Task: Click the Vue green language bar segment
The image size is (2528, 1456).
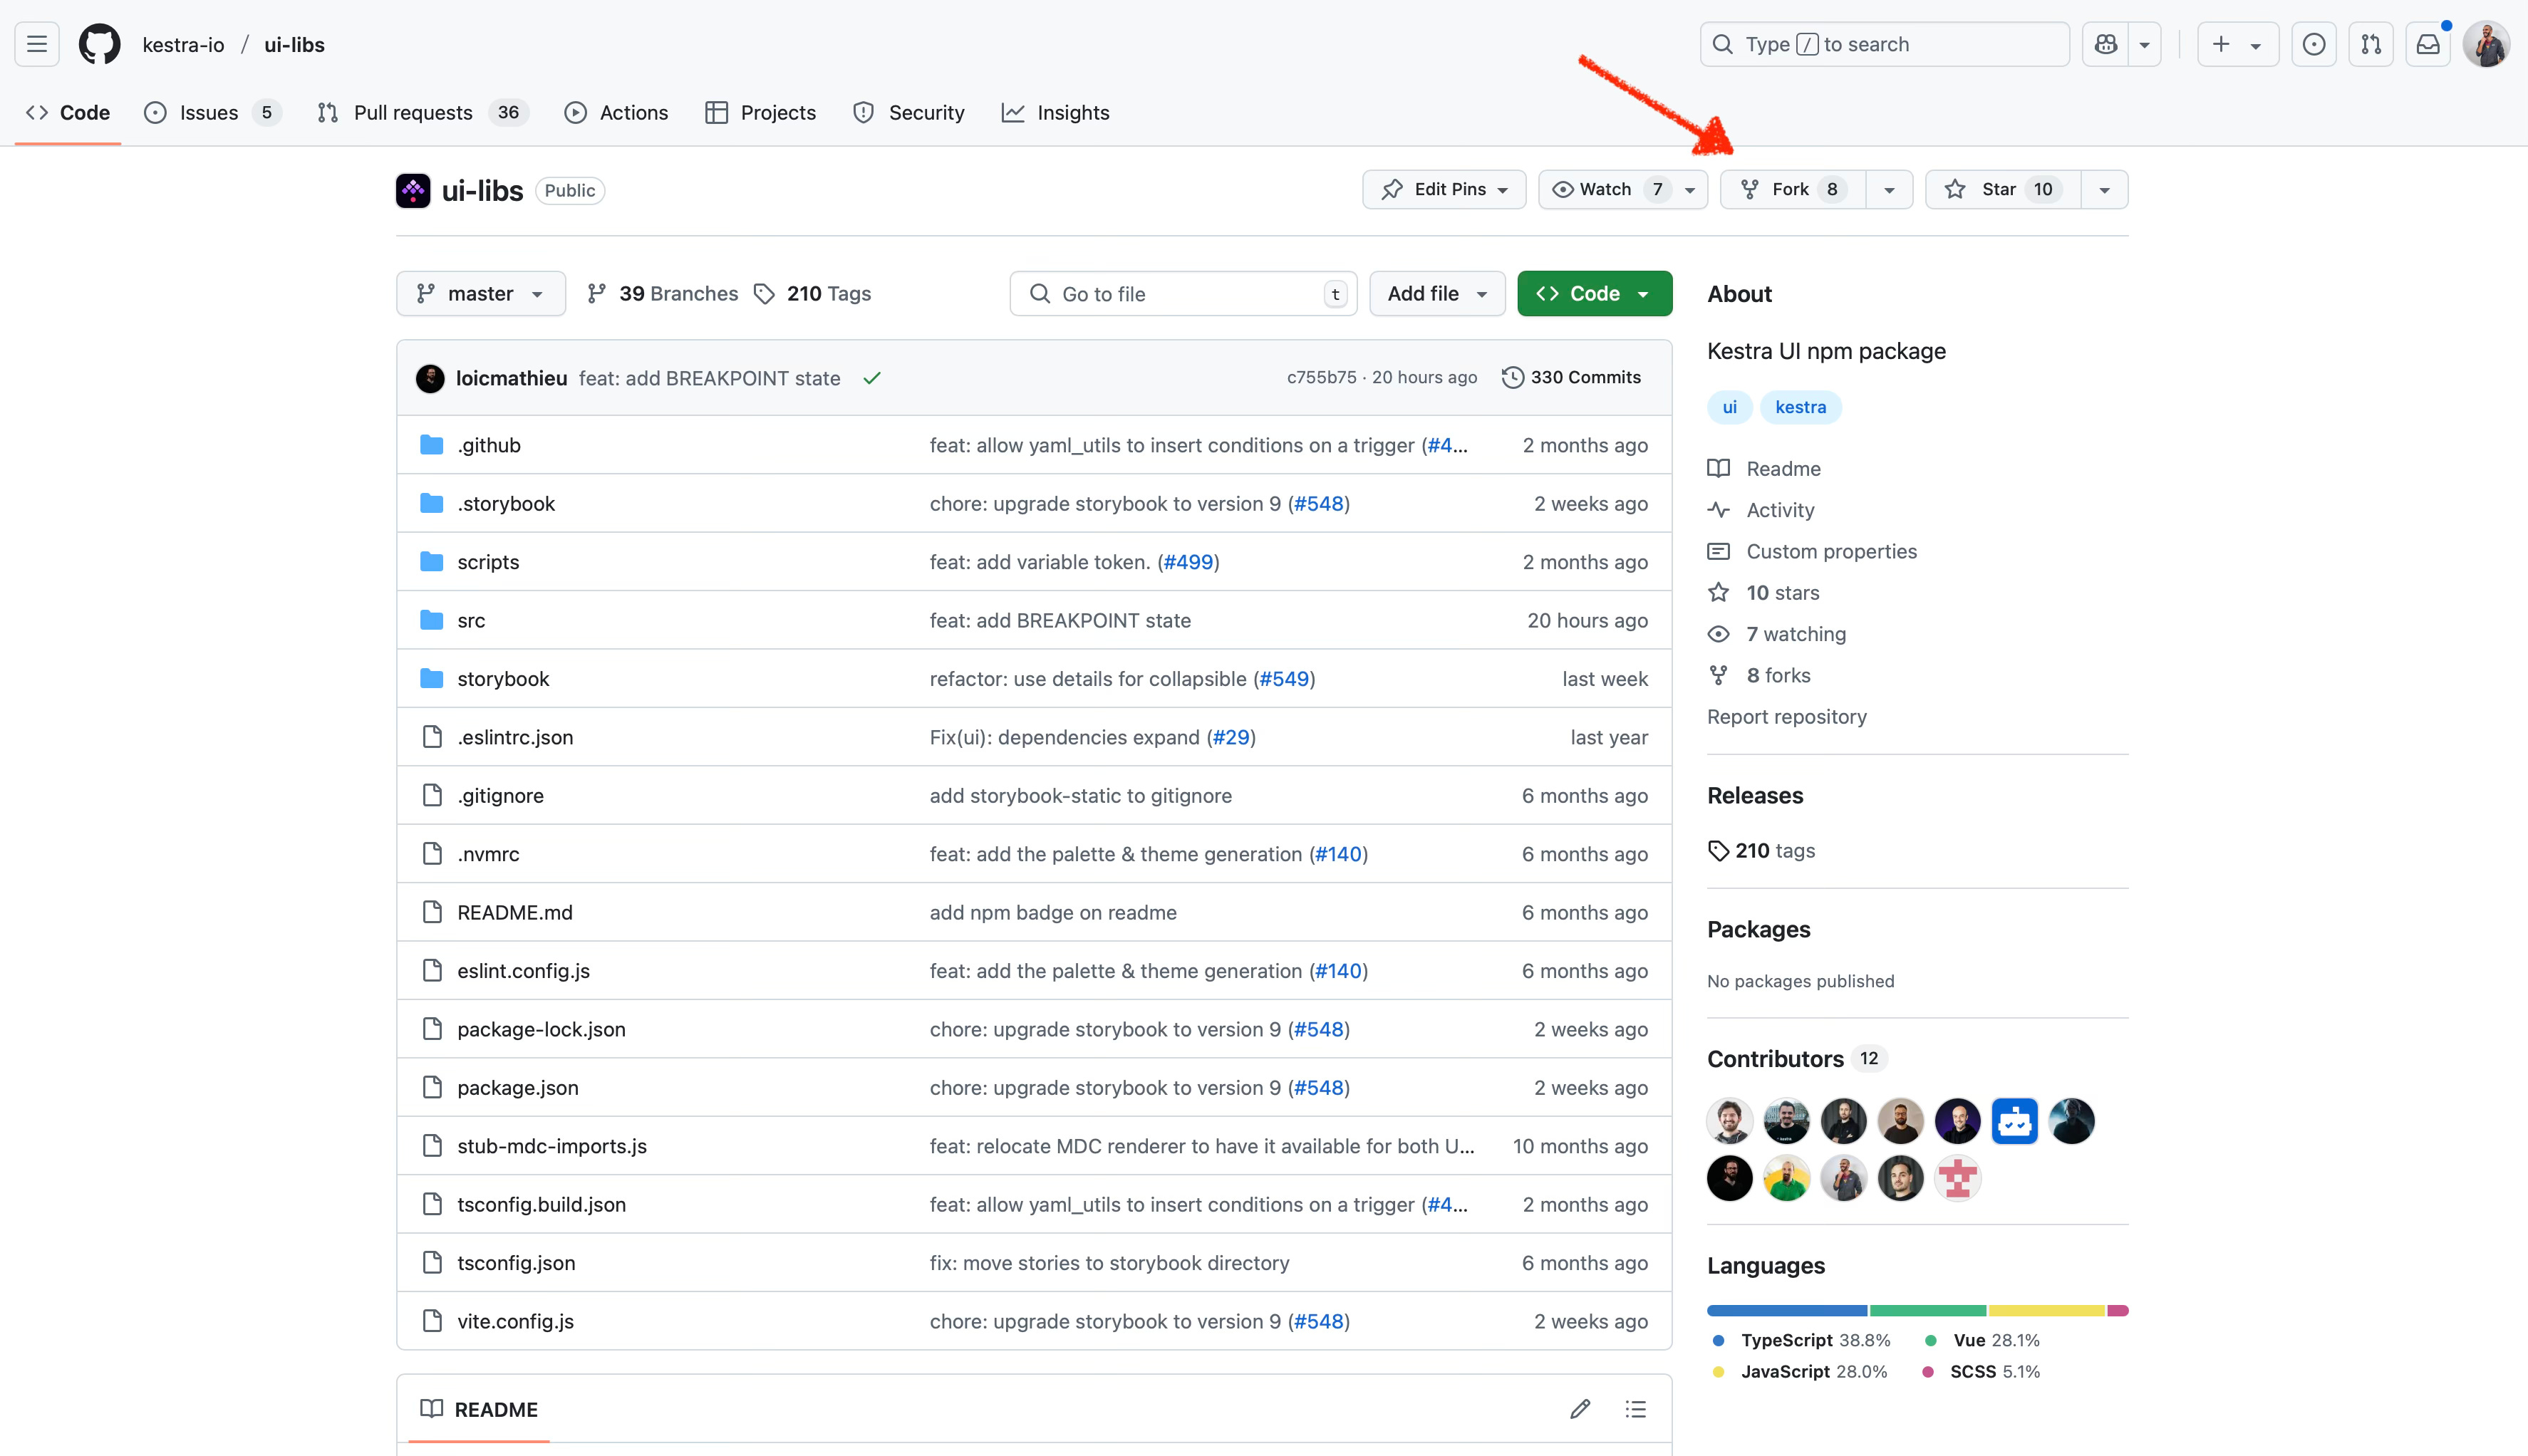Action: (x=1928, y=1310)
